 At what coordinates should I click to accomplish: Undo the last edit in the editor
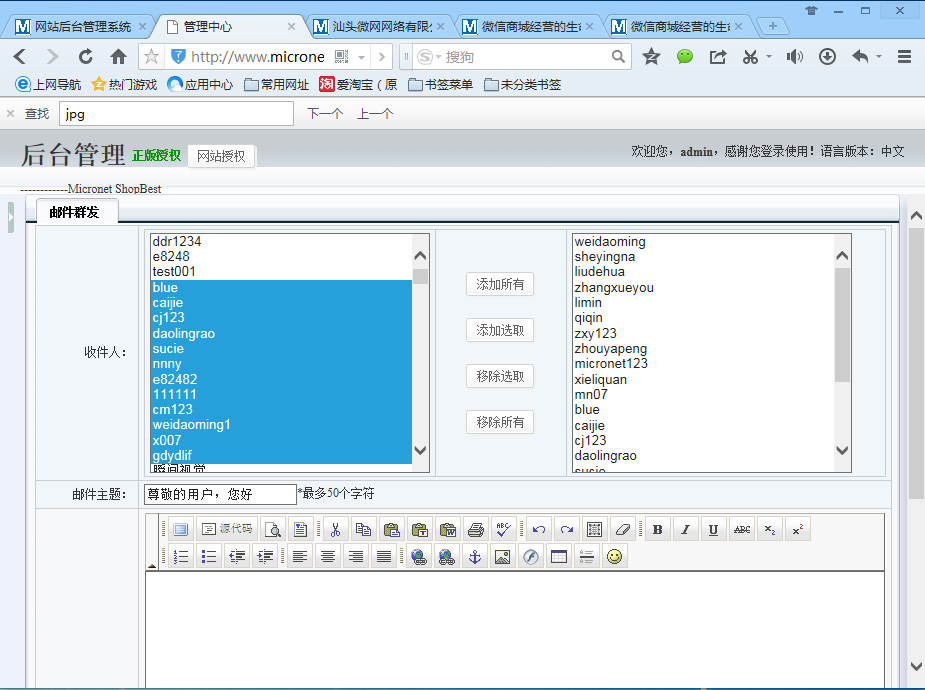click(539, 529)
